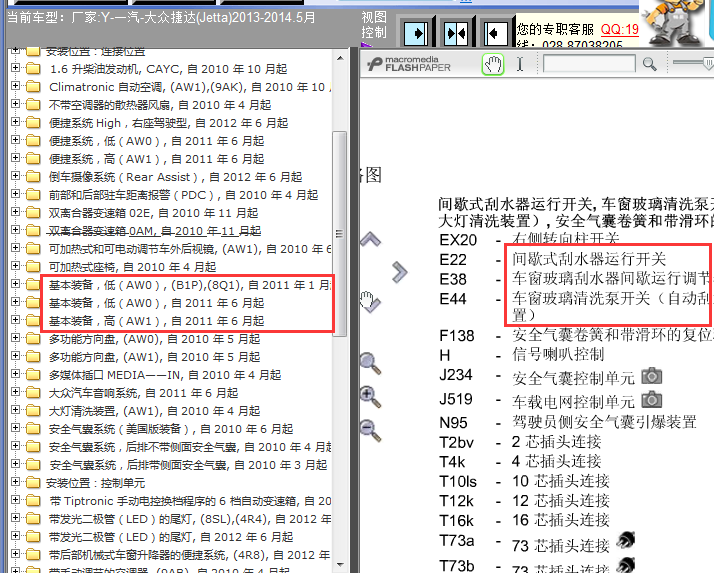The width and height of the screenshot is (714, 573).
Task: Click into the FlashPaper search text field
Action: click(589, 64)
